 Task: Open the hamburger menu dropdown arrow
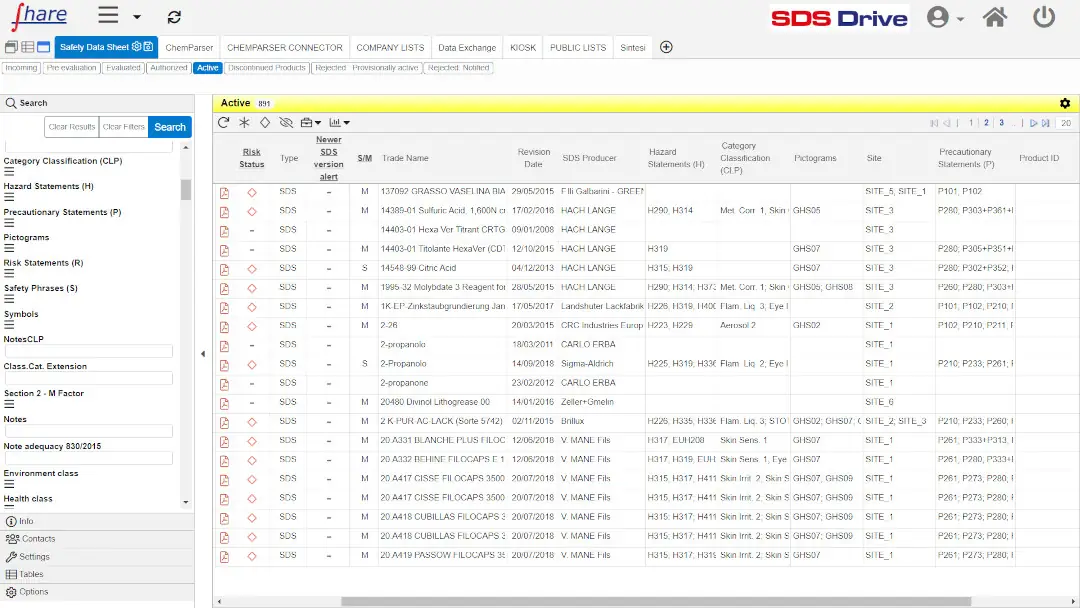(x=136, y=16)
